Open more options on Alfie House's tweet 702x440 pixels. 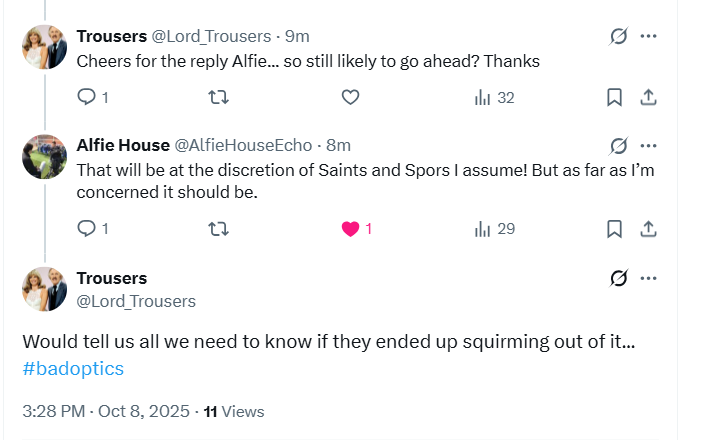tap(649, 145)
